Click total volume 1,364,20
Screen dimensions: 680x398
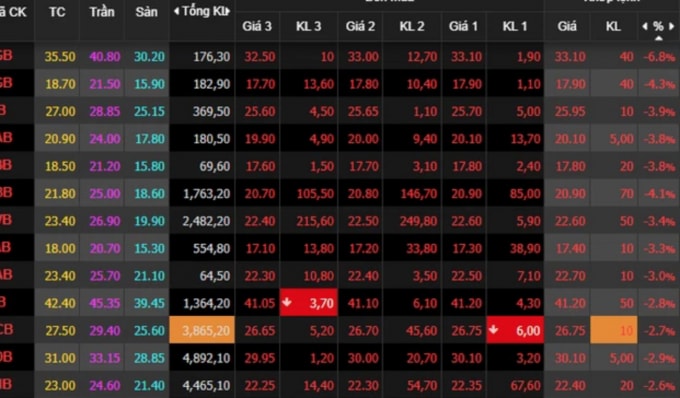pos(206,303)
